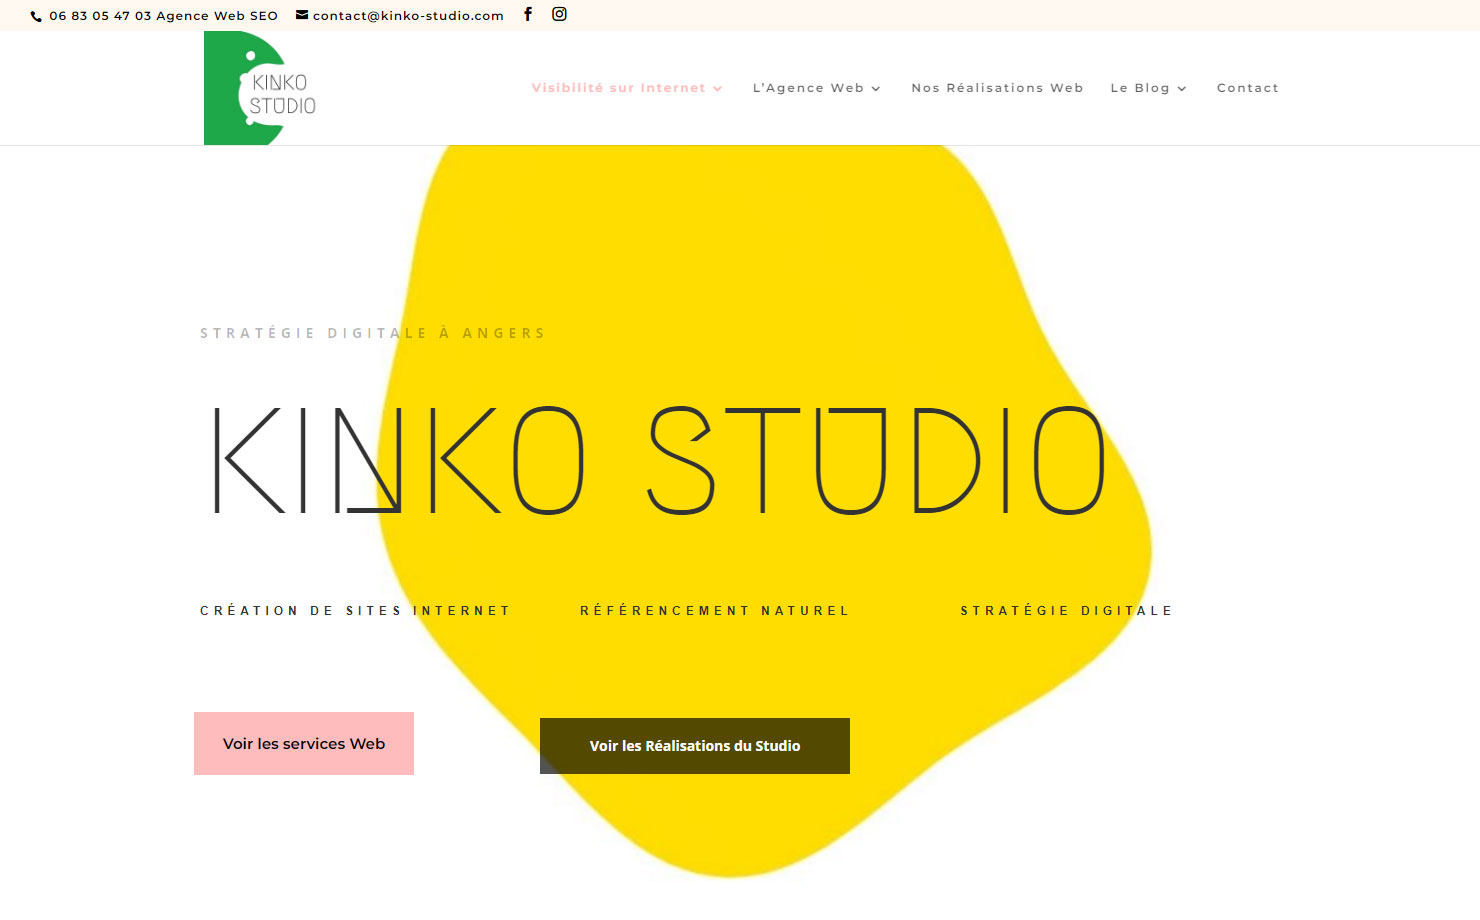Open Visibilité sur Internet menu item
The image size is (1480, 920).
tap(618, 88)
